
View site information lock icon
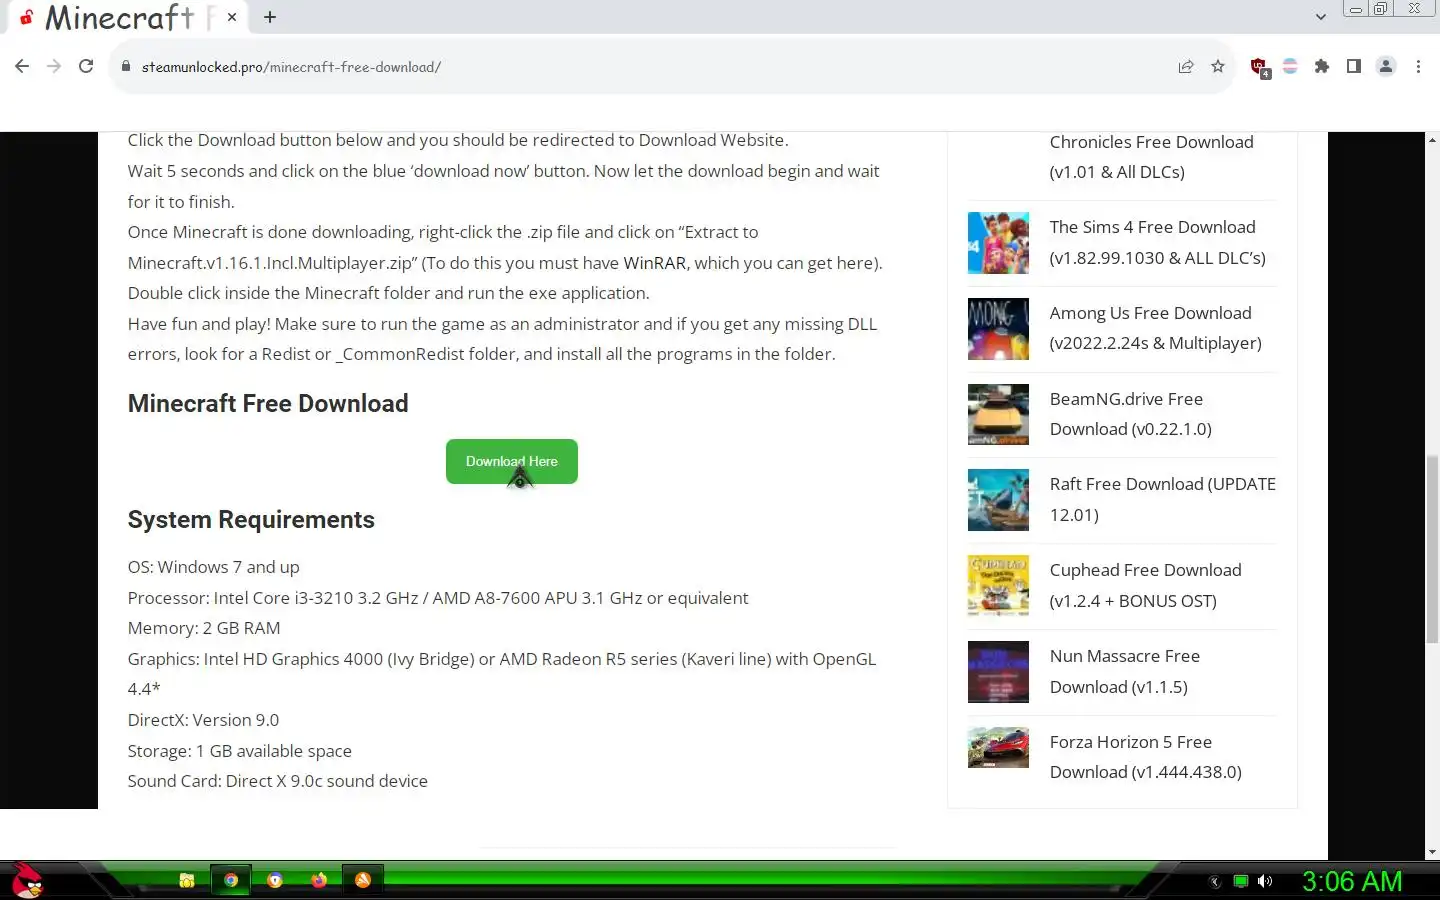click(x=126, y=67)
